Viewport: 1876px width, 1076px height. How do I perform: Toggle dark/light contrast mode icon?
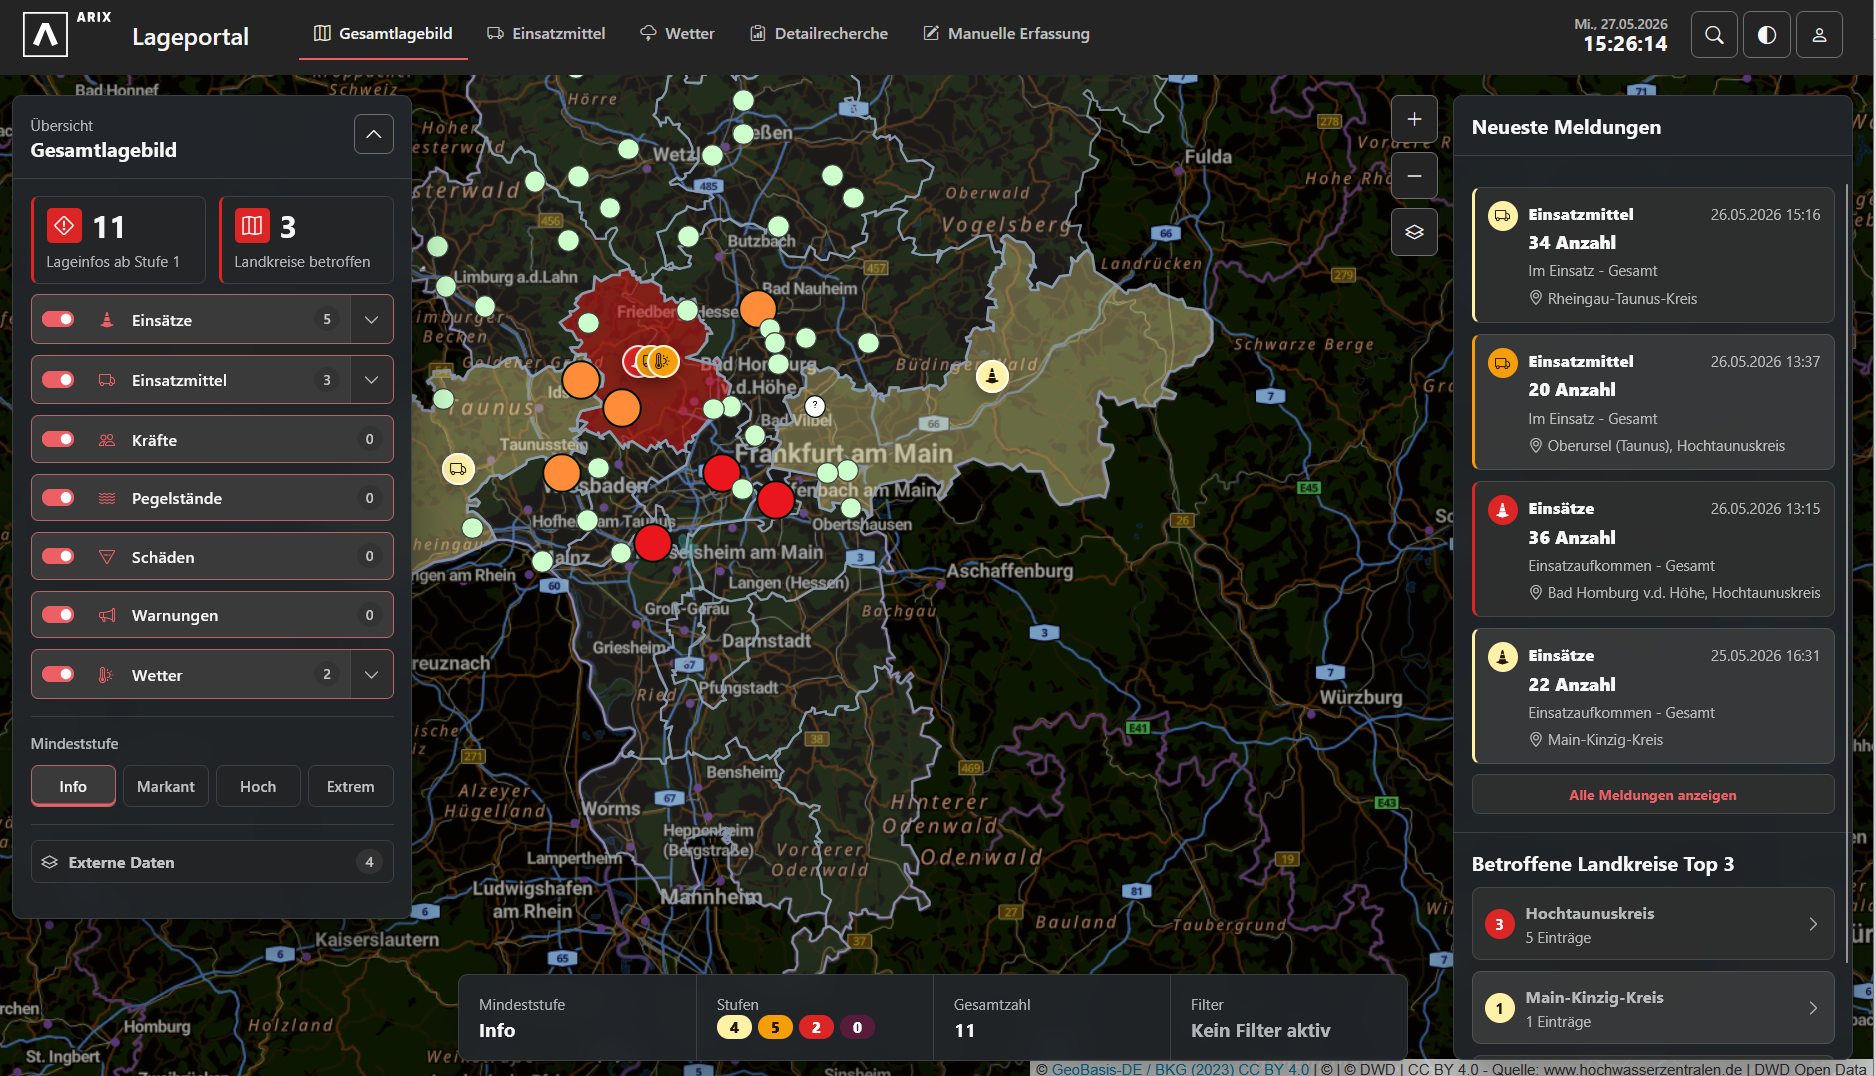pos(1767,35)
